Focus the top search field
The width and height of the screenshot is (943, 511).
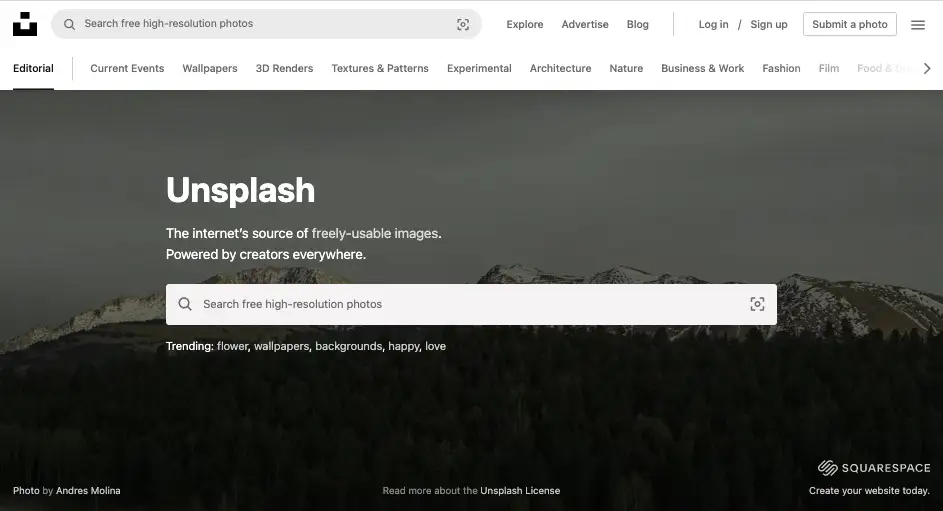coord(266,24)
